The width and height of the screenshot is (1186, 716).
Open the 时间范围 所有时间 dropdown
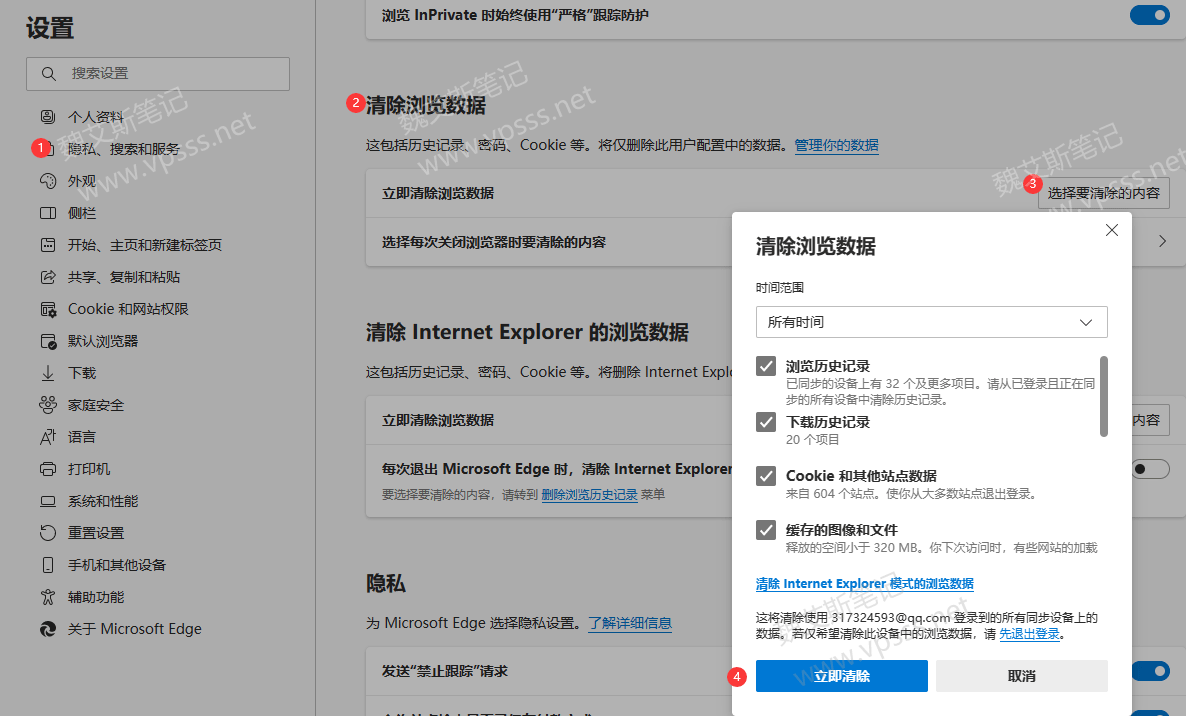[x=931, y=322]
